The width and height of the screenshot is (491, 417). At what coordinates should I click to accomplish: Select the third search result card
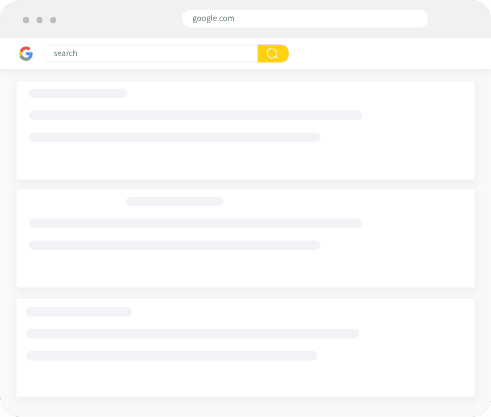(x=246, y=348)
